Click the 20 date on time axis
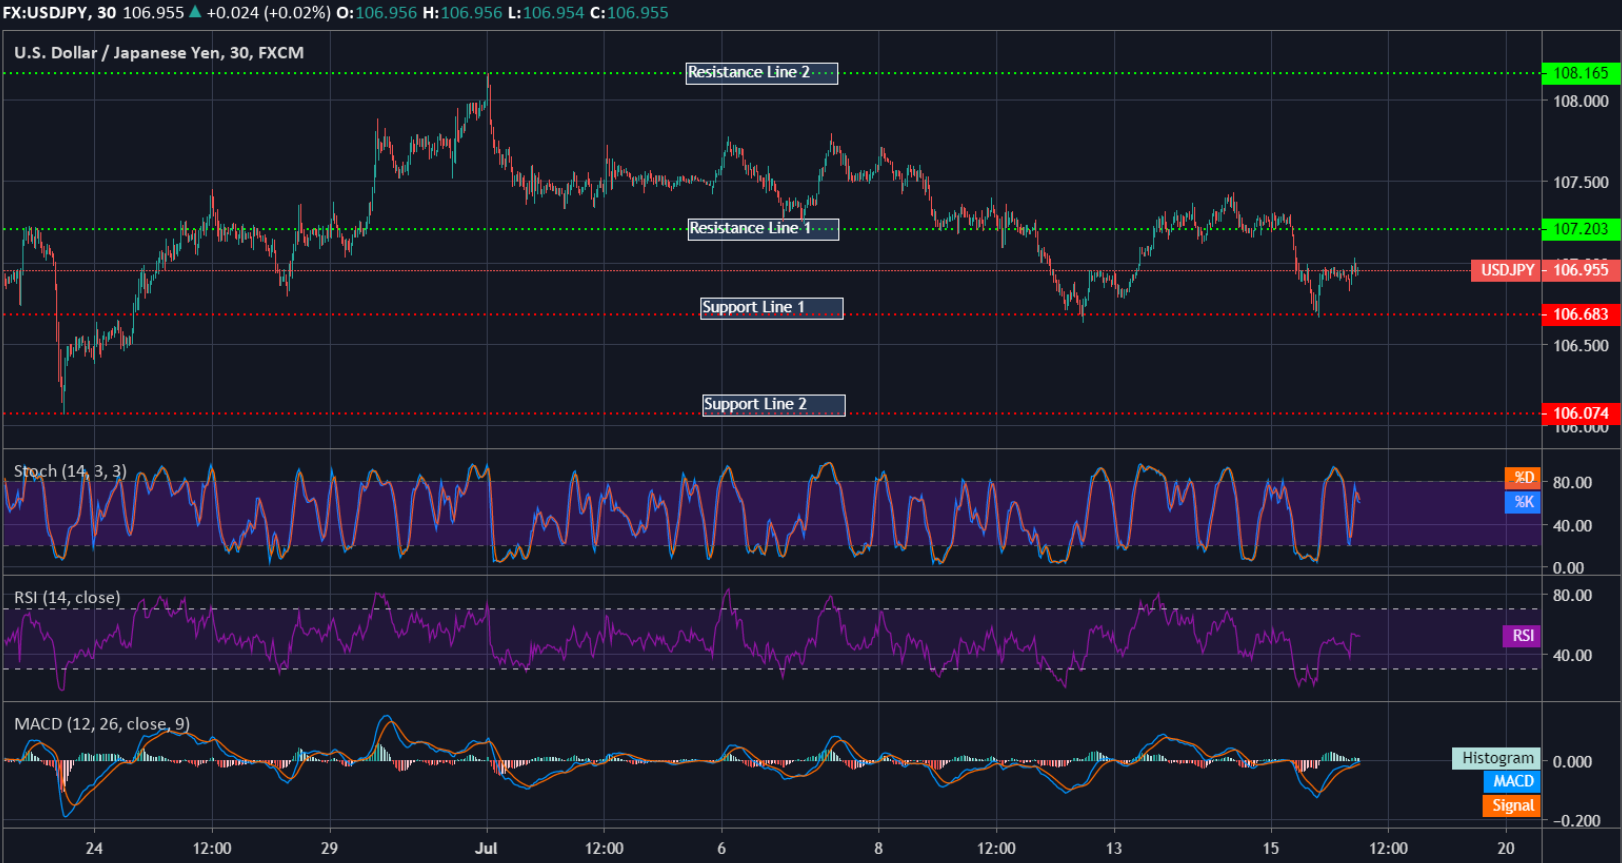Viewport: 1622px width, 863px height. [x=1506, y=848]
